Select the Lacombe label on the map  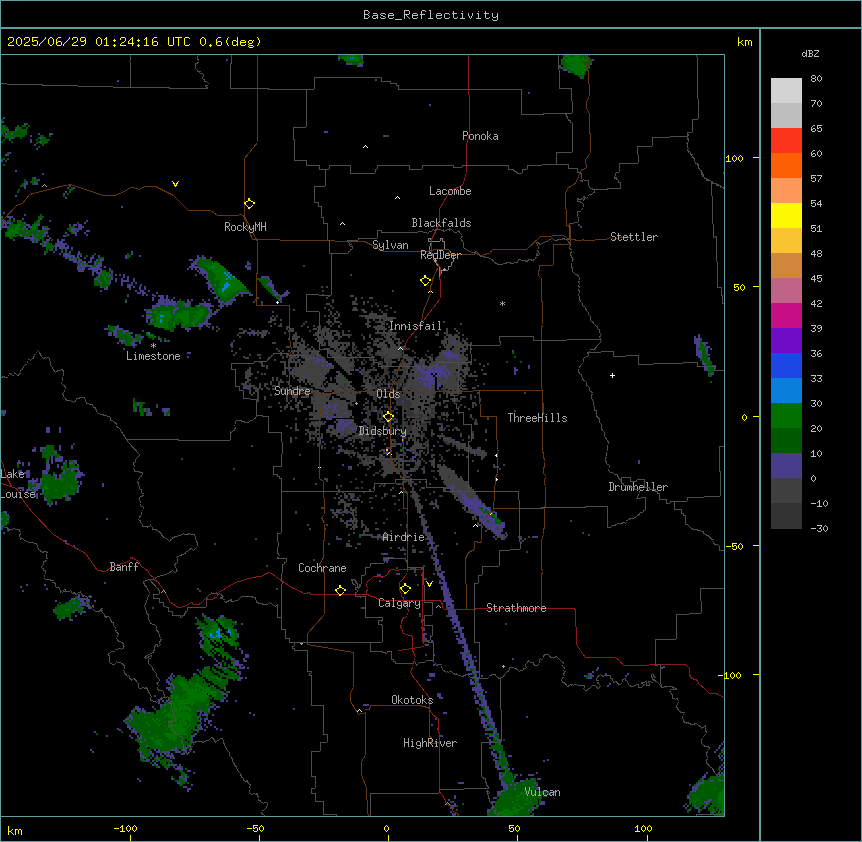[450, 191]
